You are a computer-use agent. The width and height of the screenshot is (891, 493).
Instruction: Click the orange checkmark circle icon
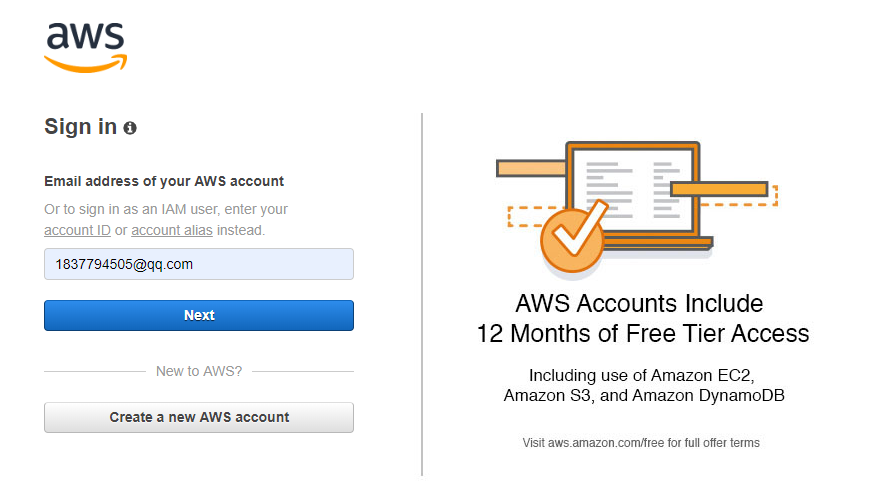click(572, 239)
